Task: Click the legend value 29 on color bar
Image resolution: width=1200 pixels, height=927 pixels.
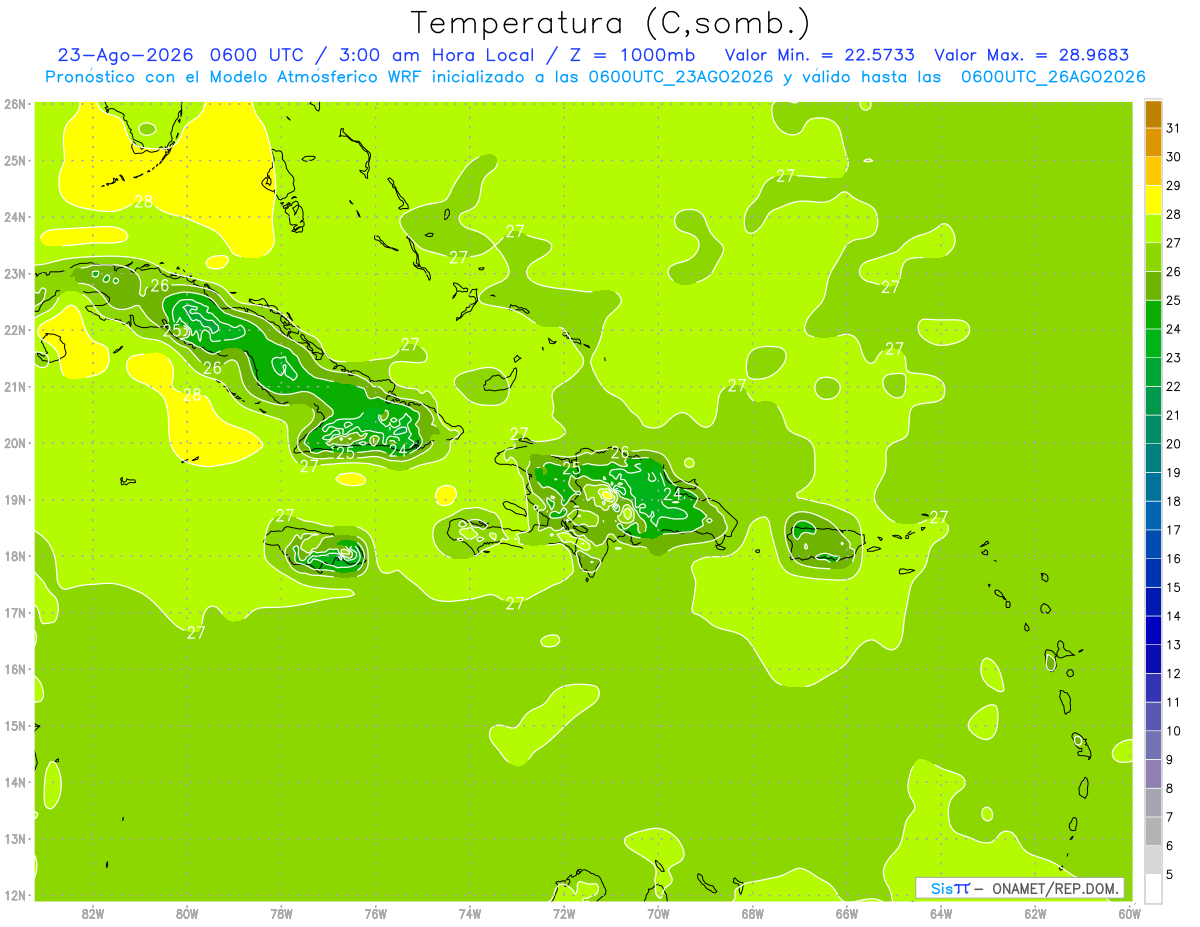Action: click(x=1173, y=186)
